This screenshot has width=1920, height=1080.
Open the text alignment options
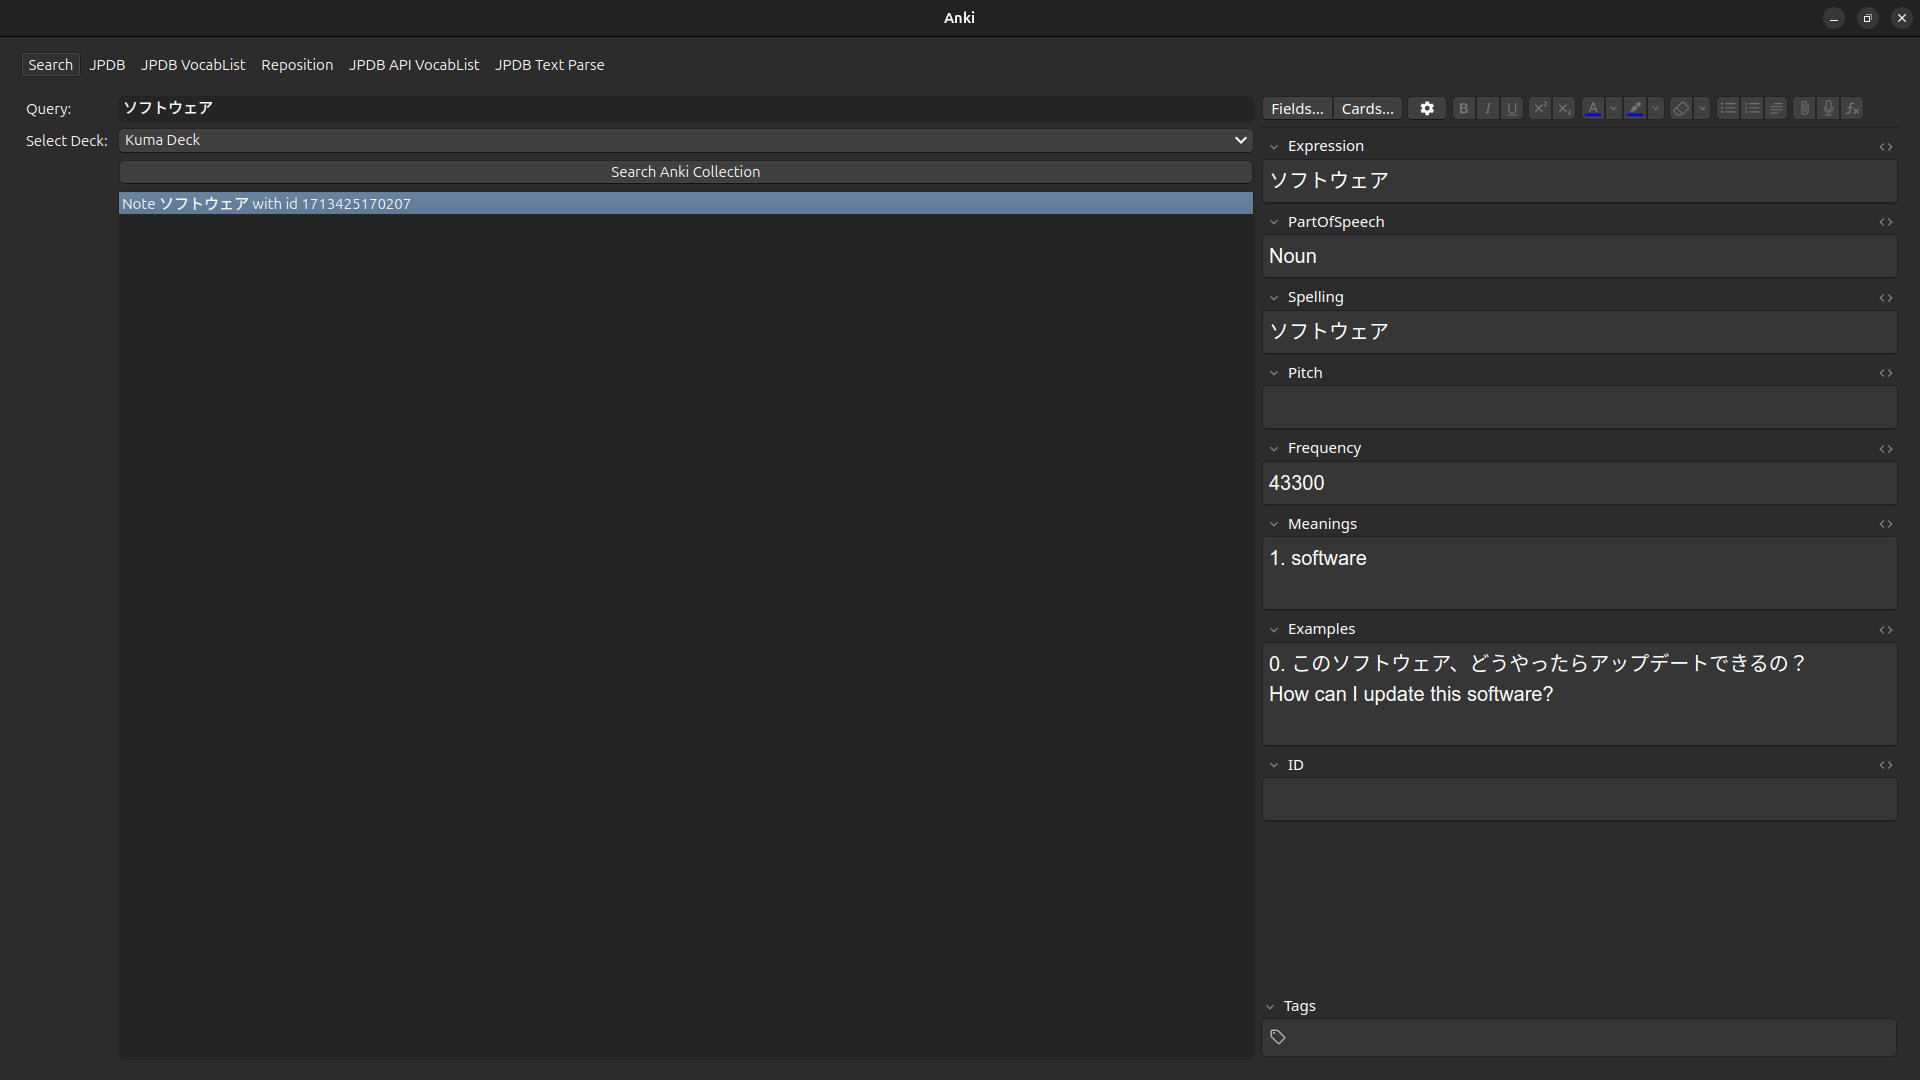(x=1776, y=108)
